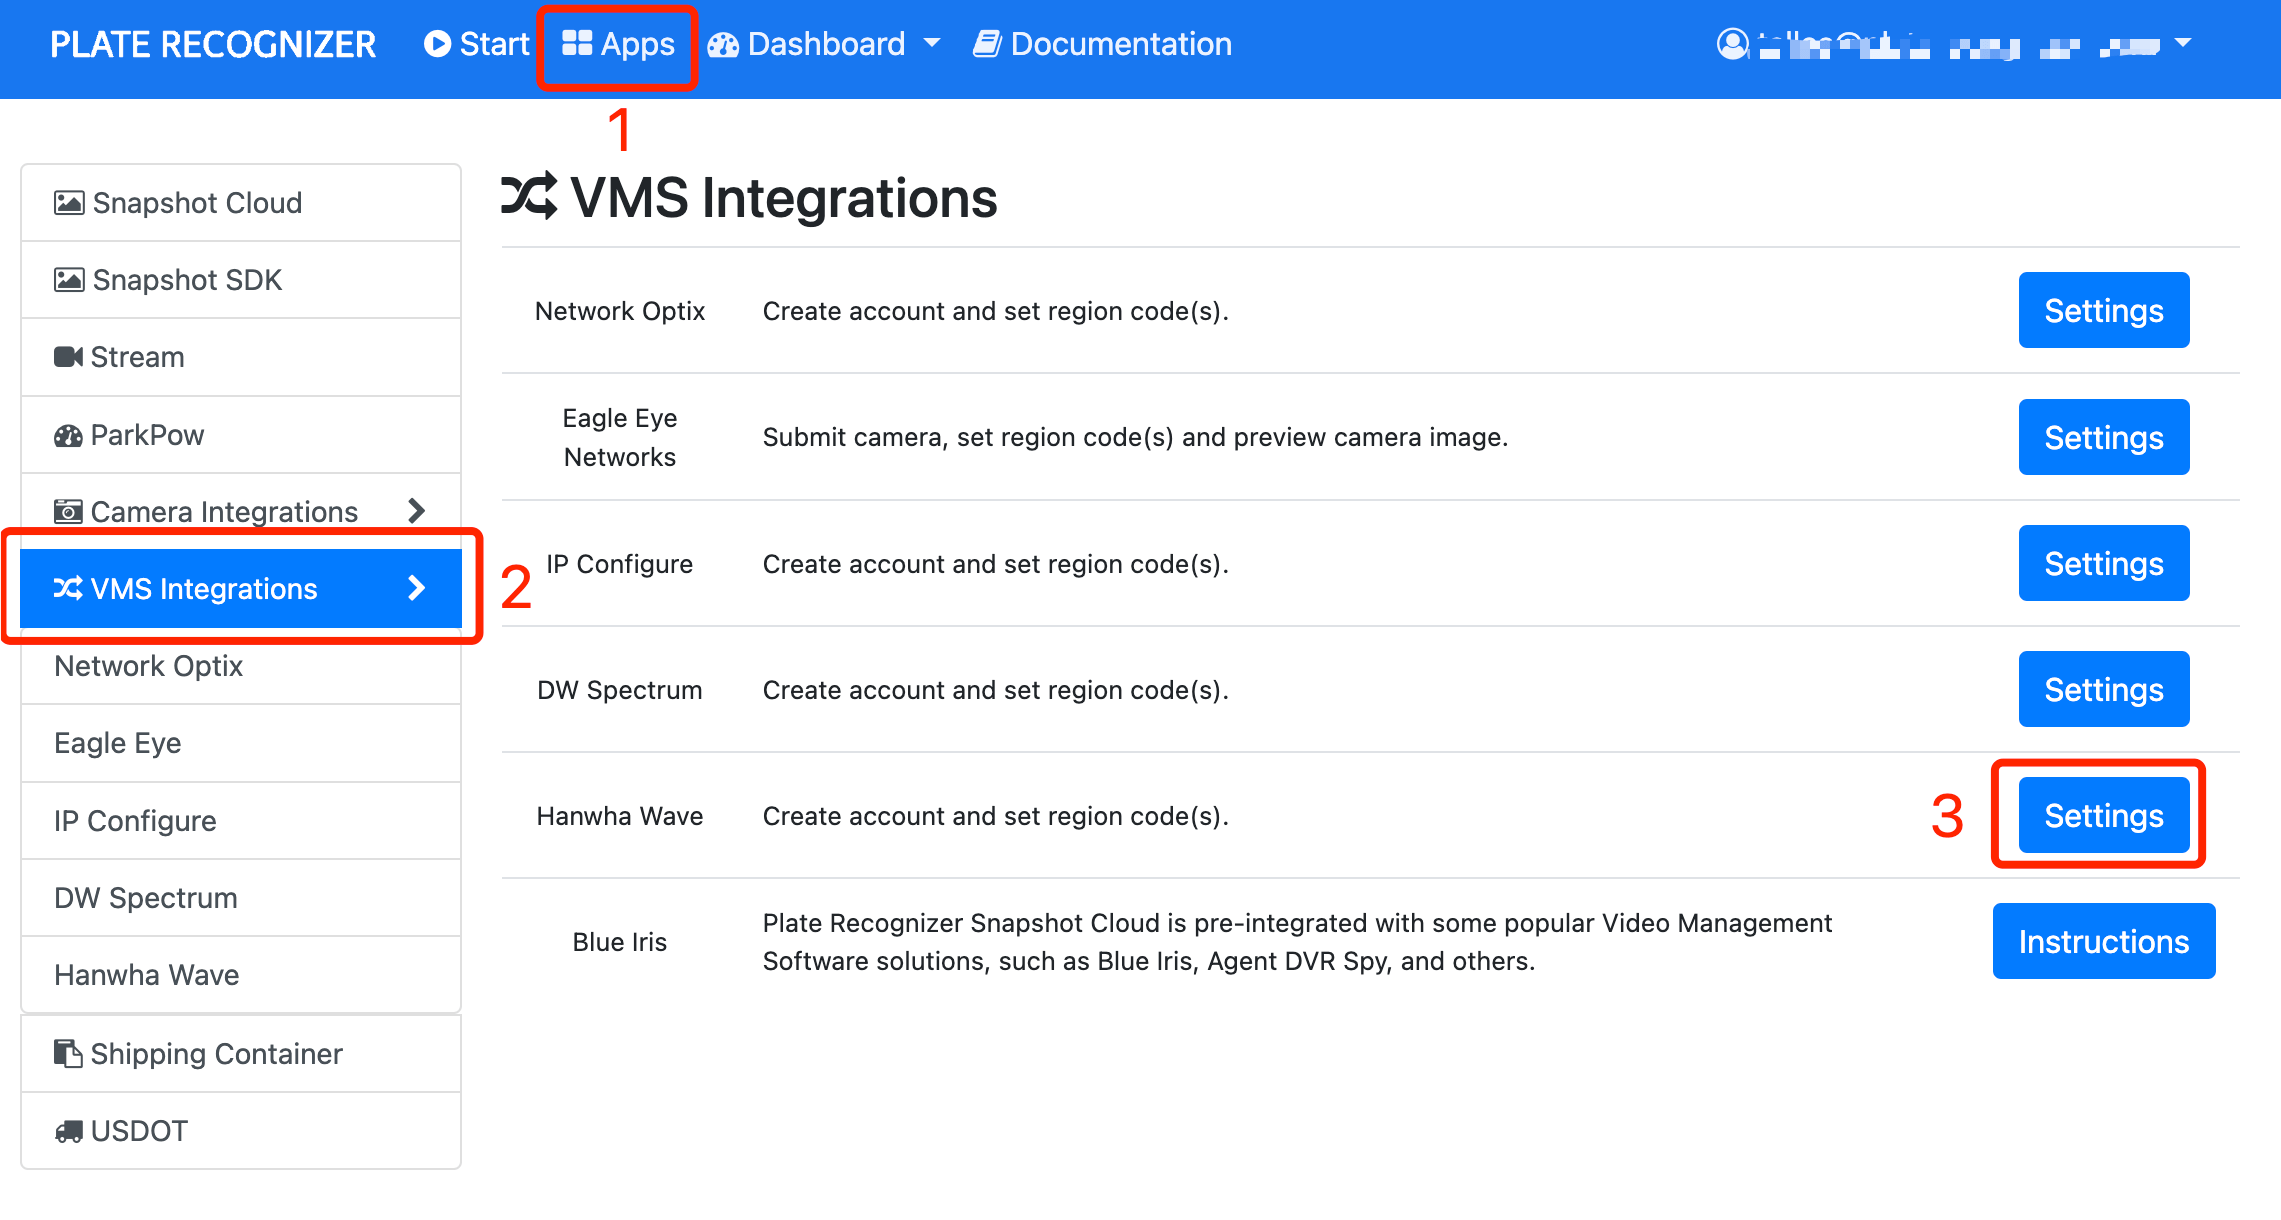Click Settings for Hanwha Wave row
The width and height of the screenshot is (2281, 1220).
[2104, 815]
